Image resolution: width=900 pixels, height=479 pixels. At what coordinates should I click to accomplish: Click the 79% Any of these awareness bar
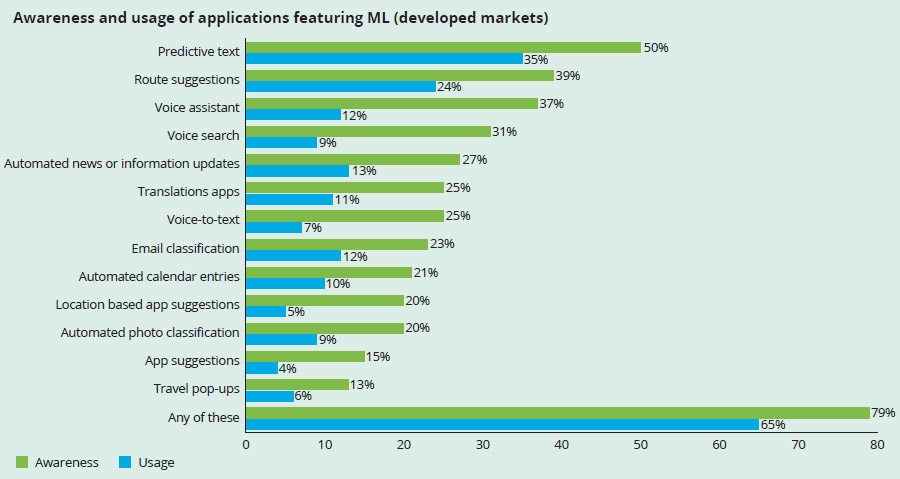coord(558,413)
